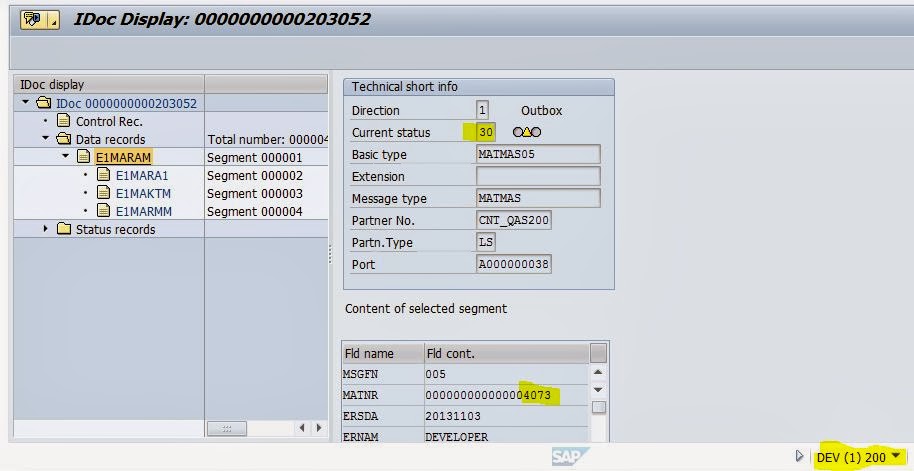Collapse the IDoc 0000000000203052 tree node
This screenshot has width=914, height=471.
click(25, 102)
